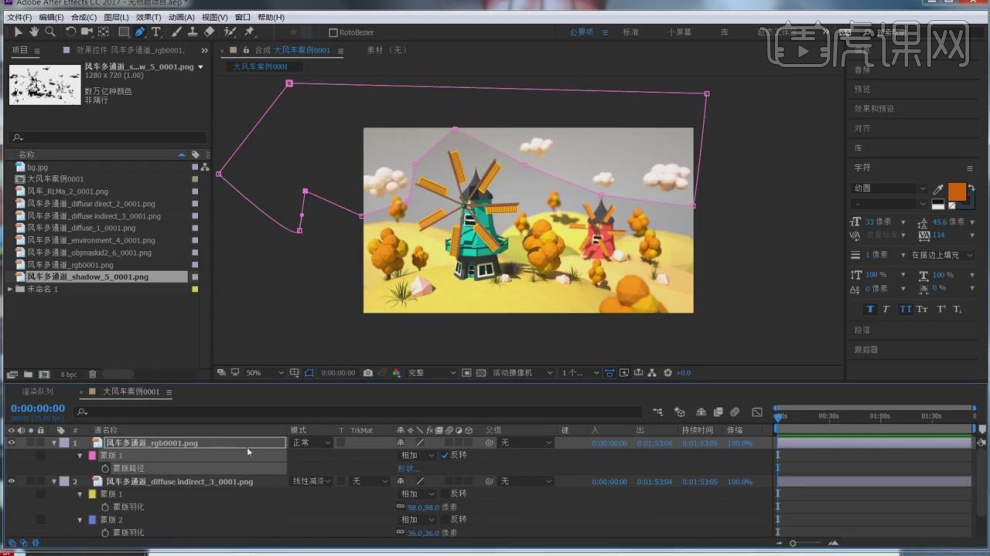Open the Effects & Presets (效果和预设) panel
Image resolution: width=990 pixels, height=556 pixels.
coord(874,108)
